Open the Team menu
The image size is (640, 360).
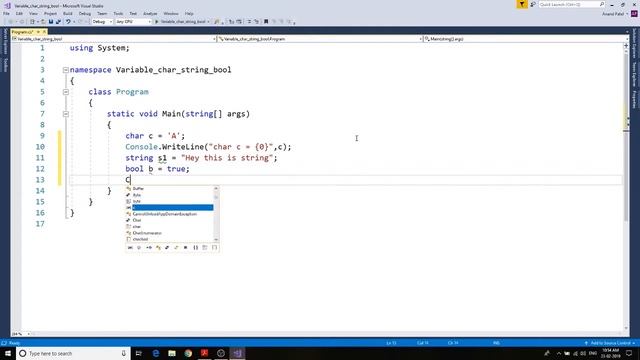tap(102, 13)
